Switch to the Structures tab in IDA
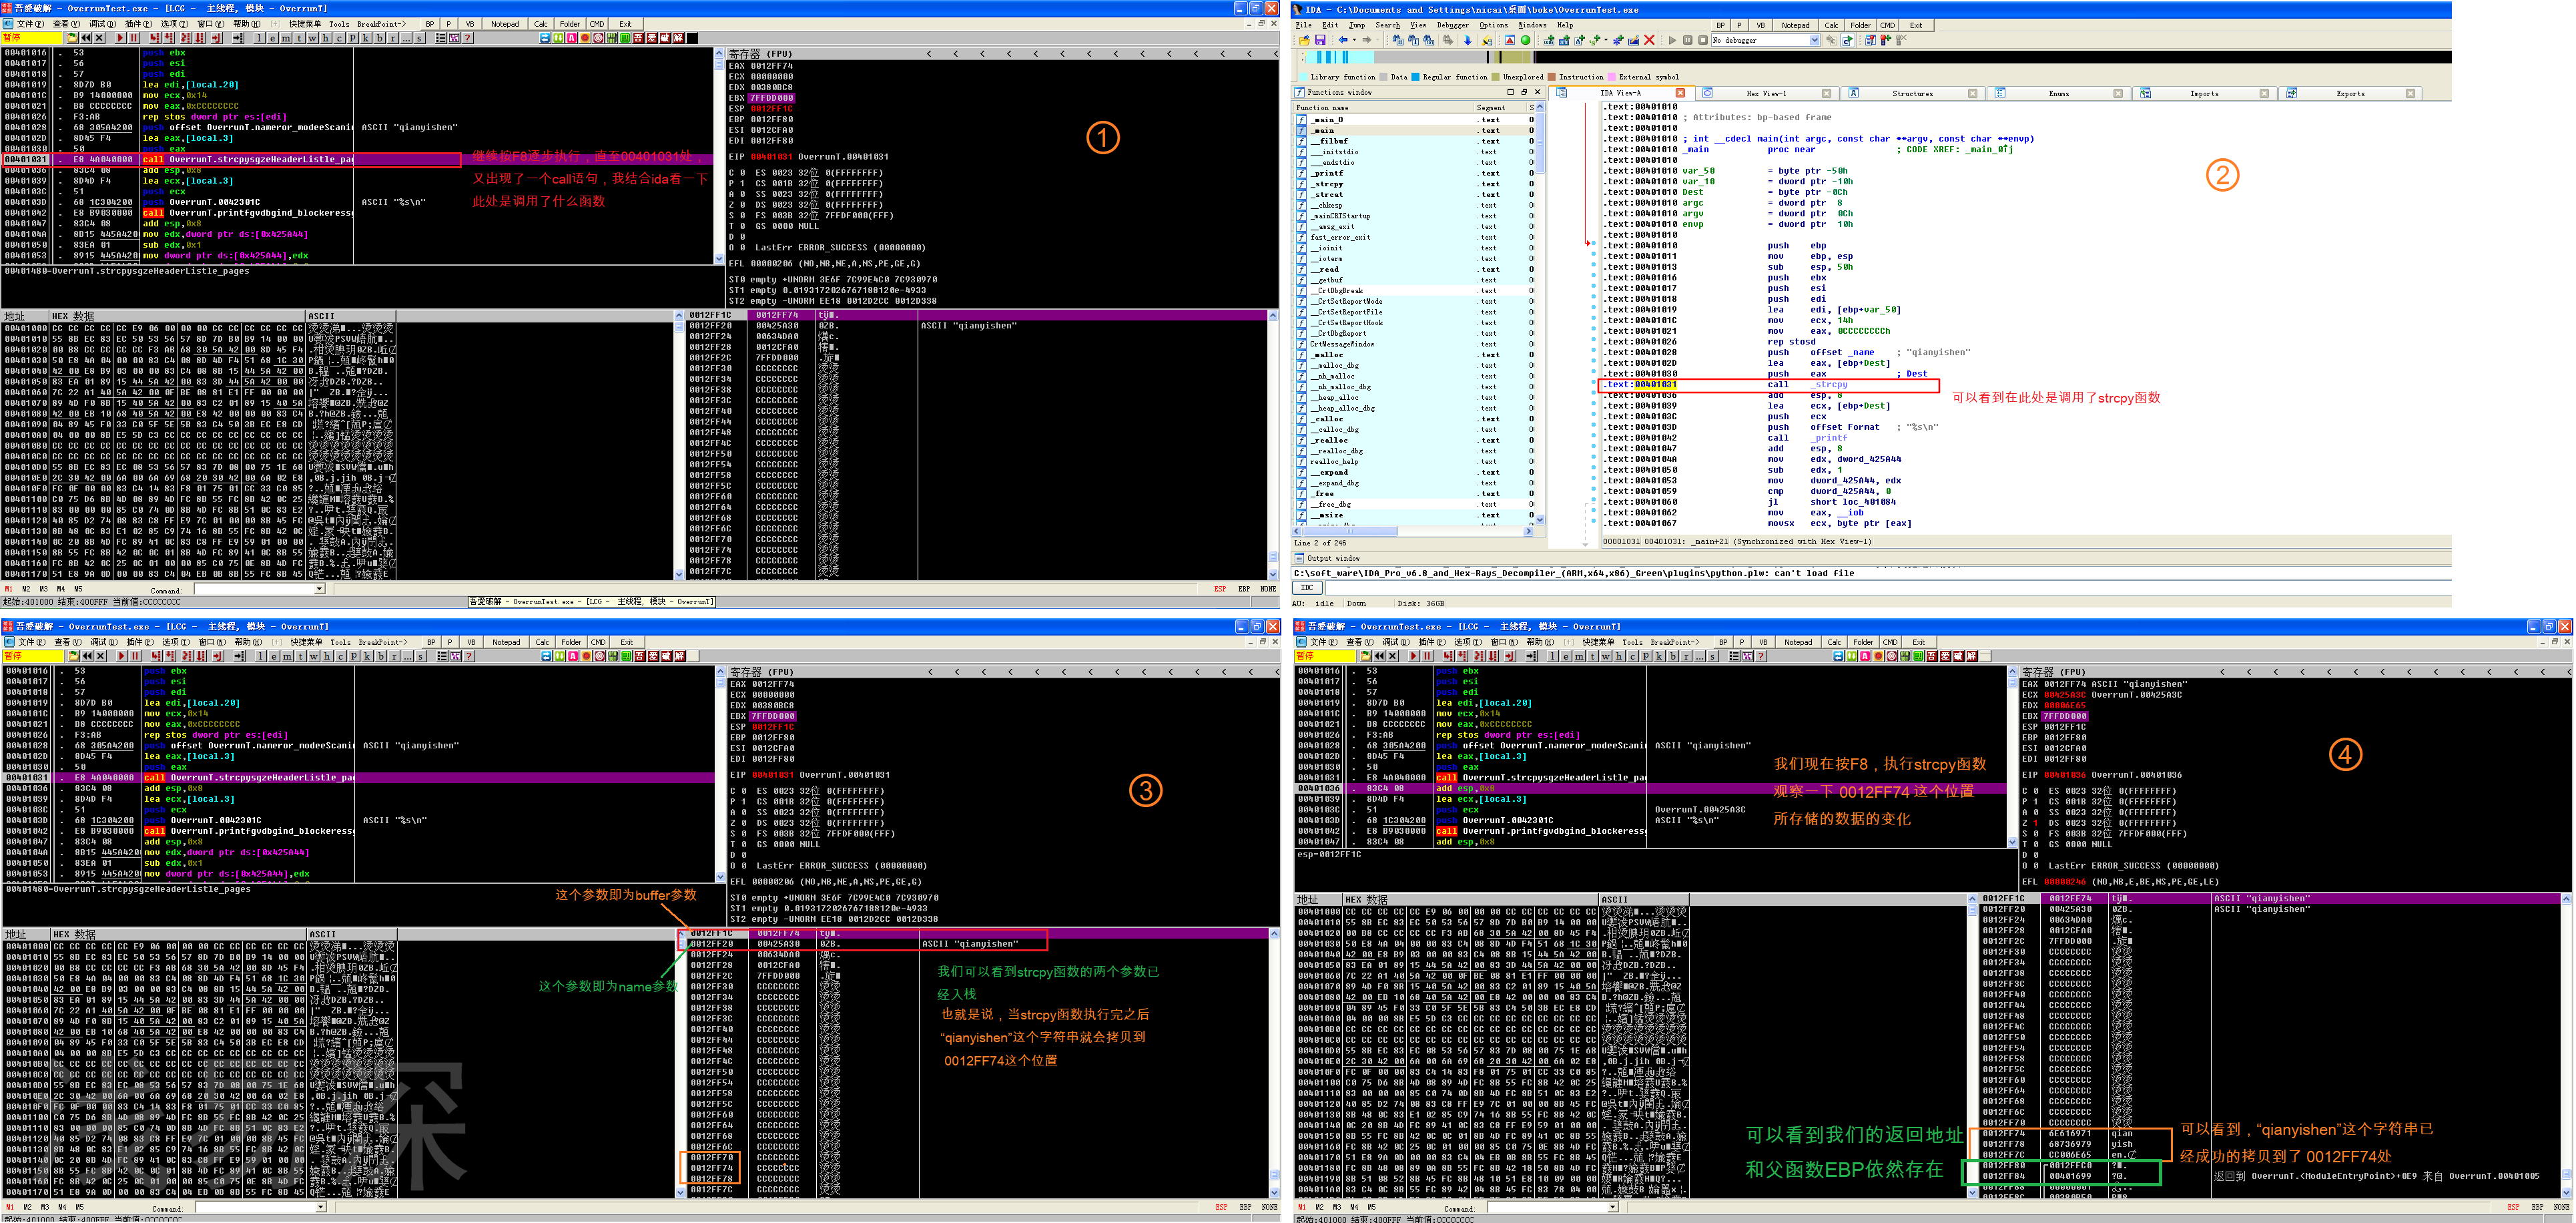Image resolution: width=2576 pixels, height=1223 pixels. (1912, 93)
